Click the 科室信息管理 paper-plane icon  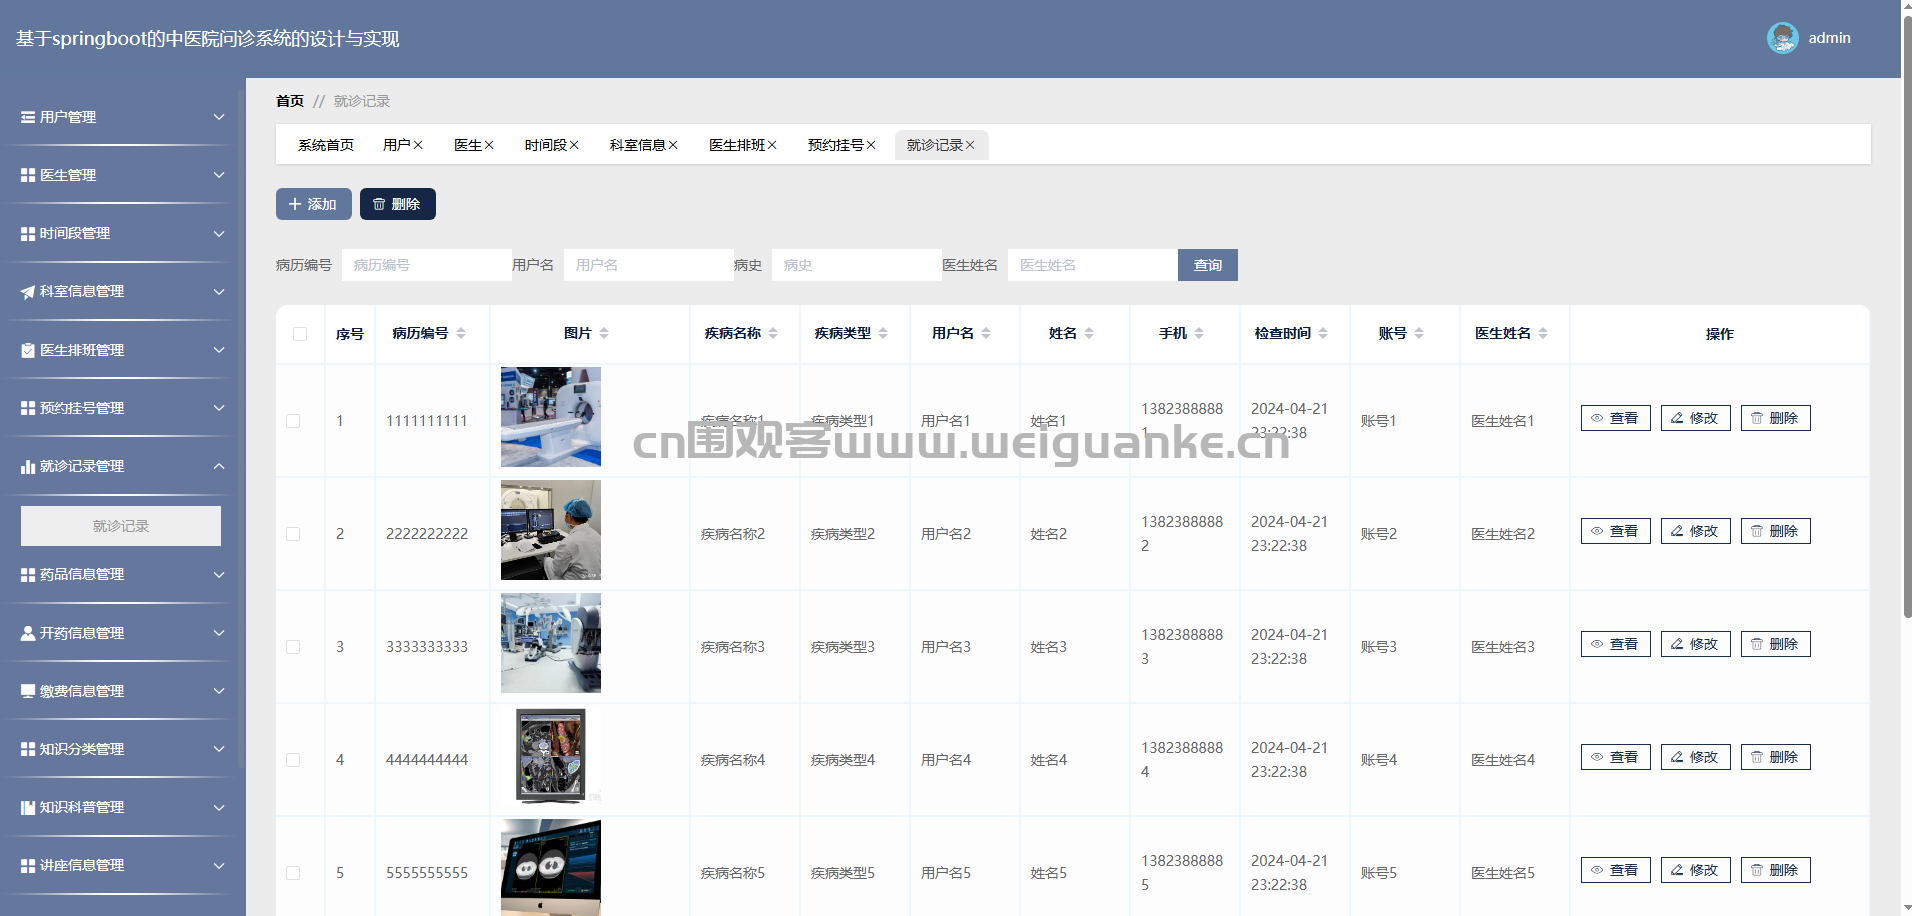point(28,292)
